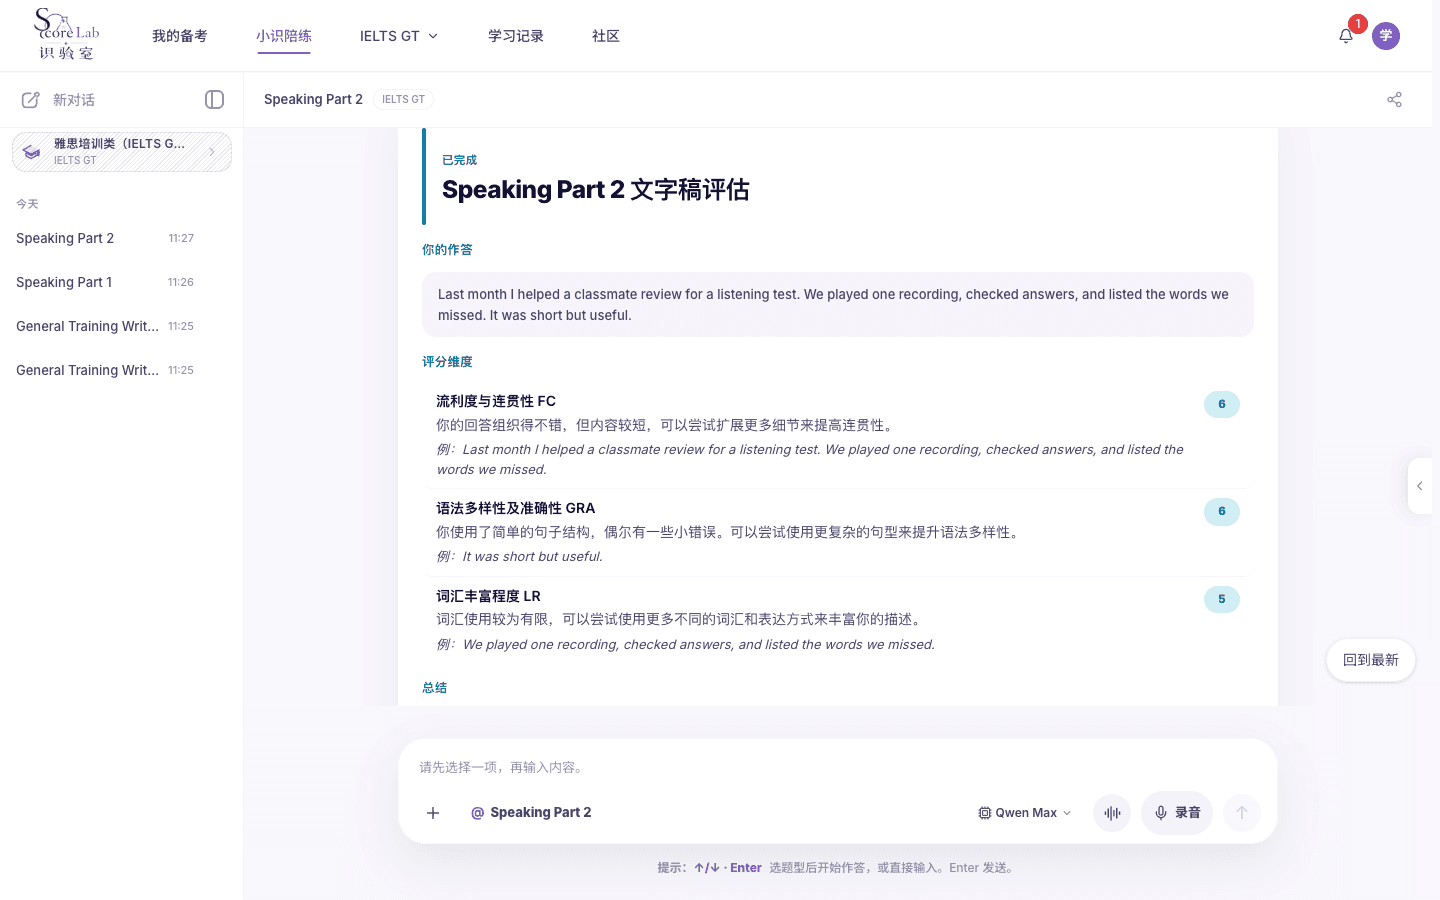Open 社区 tab

[x=606, y=36]
